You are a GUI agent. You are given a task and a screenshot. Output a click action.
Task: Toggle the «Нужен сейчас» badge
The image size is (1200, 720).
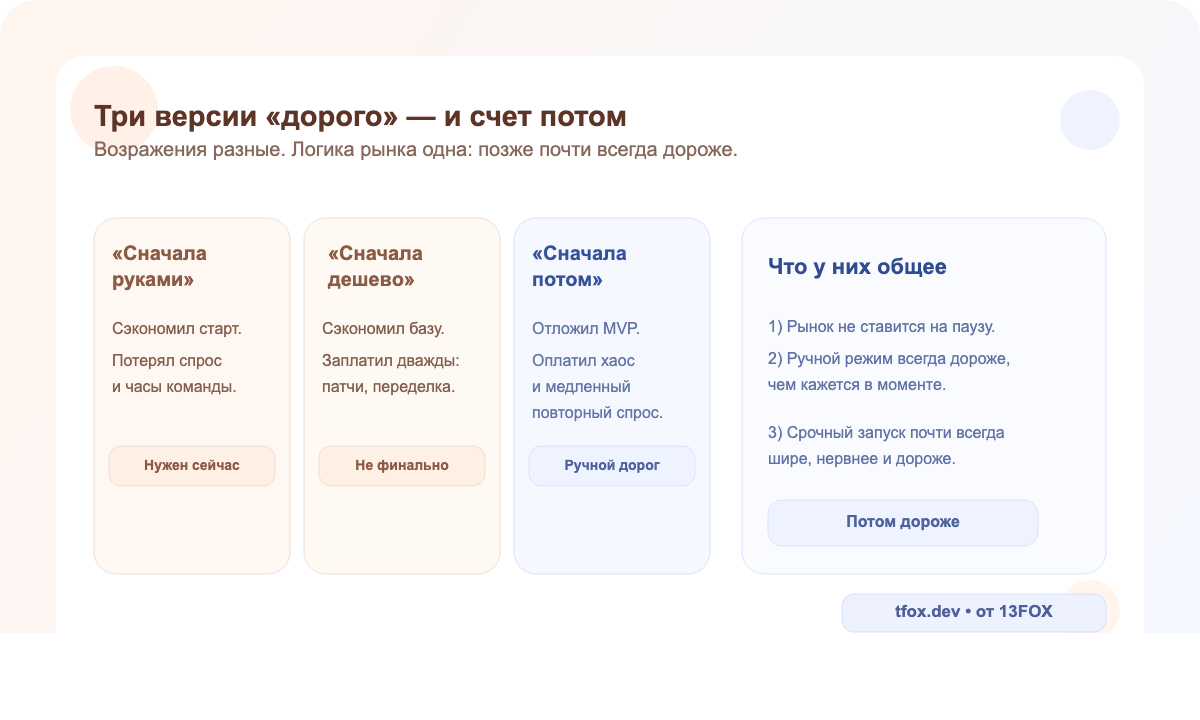tap(191, 465)
